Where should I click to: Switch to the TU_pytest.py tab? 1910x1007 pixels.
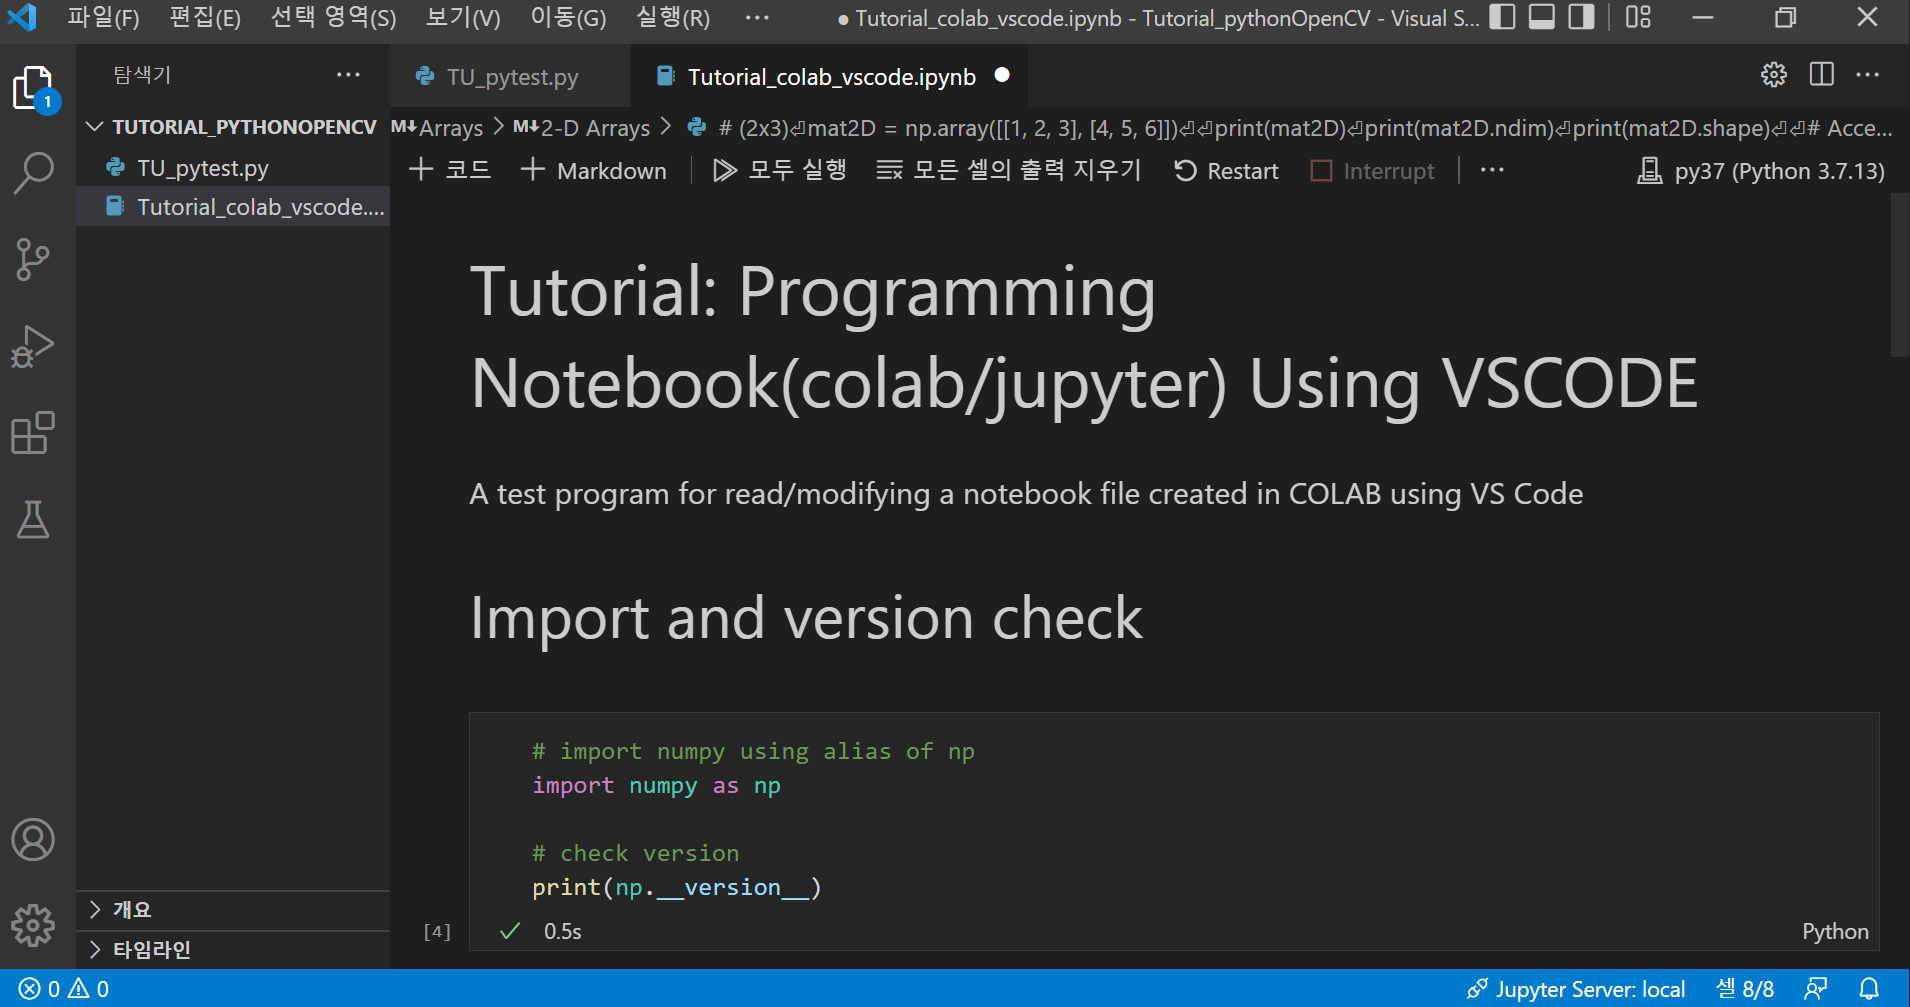[511, 77]
